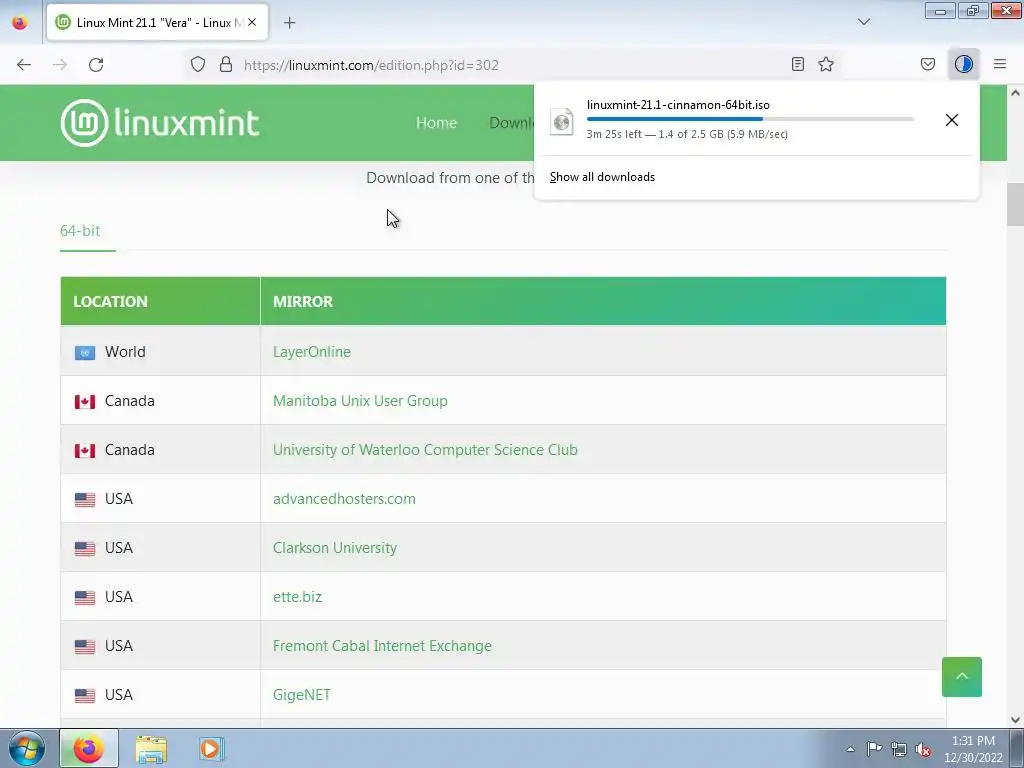This screenshot has height=768, width=1024.
Task: Click the forward navigation arrow
Action: pos(60,65)
